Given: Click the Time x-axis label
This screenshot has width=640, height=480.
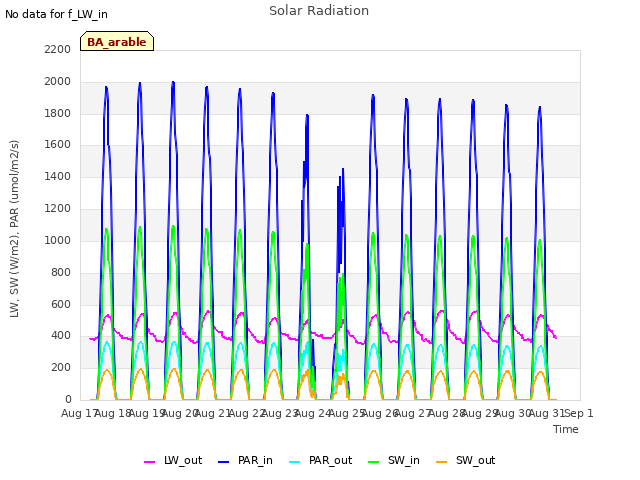Looking at the screenshot, I should coord(566,429).
